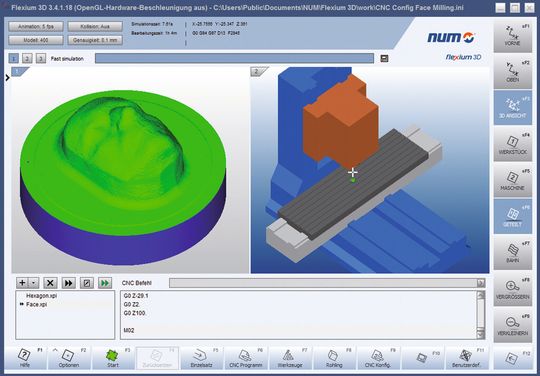Screen dimensions: 540x376
Task: Toggle the Geteilt split view
Action: click(x=512, y=217)
